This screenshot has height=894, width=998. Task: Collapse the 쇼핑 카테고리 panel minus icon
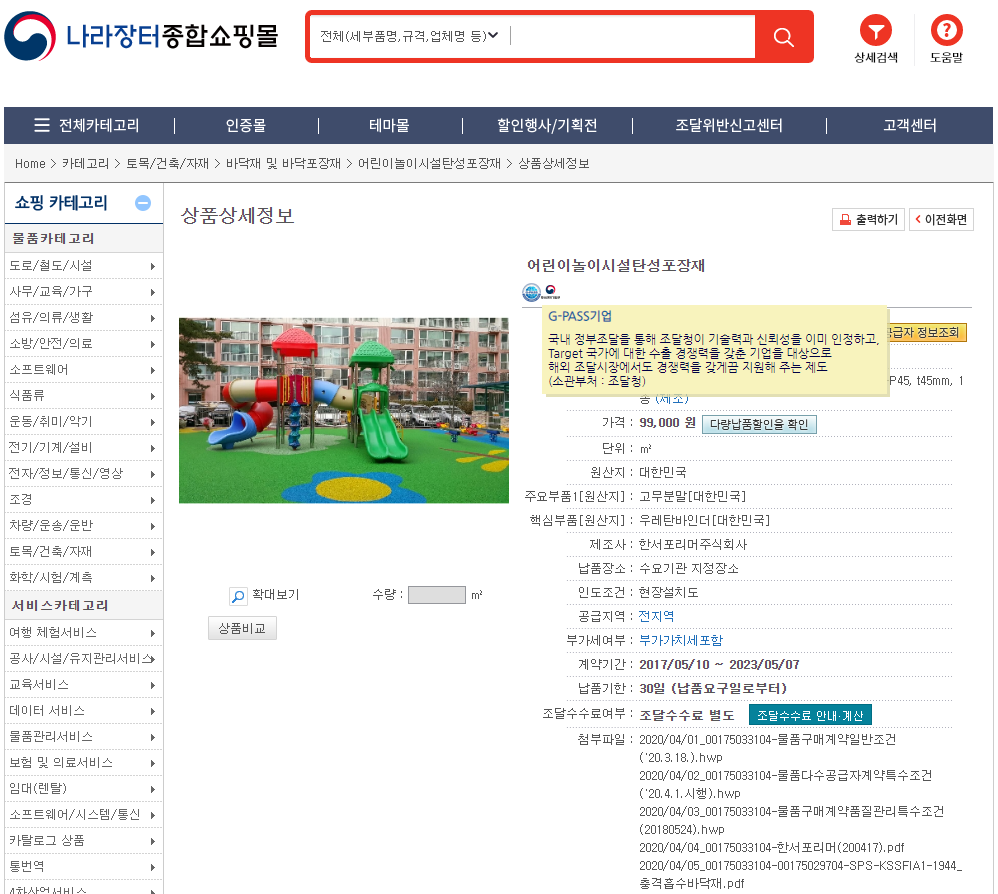pyautogui.click(x=143, y=203)
